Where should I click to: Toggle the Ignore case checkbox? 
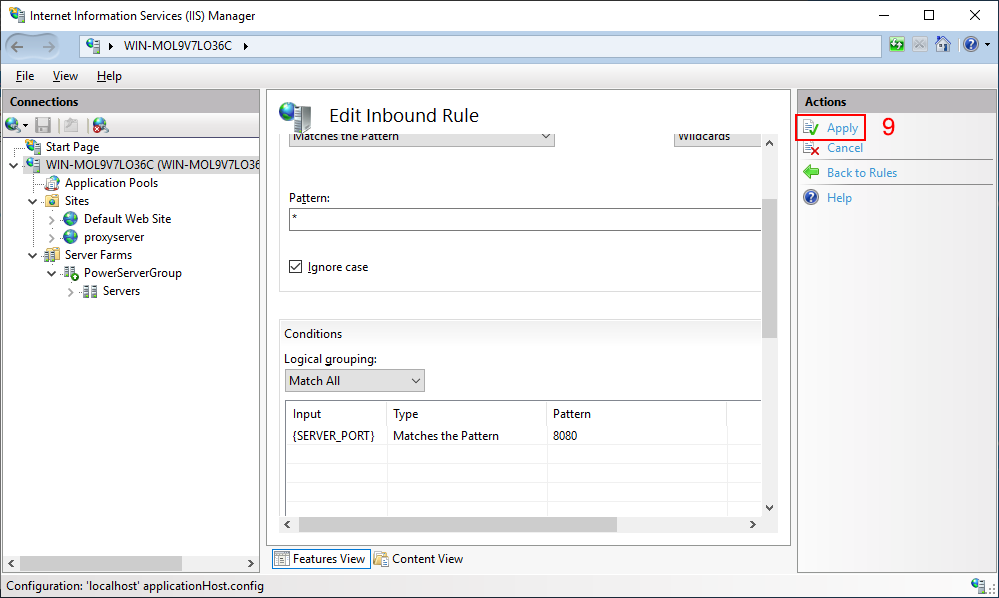[295, 267]
